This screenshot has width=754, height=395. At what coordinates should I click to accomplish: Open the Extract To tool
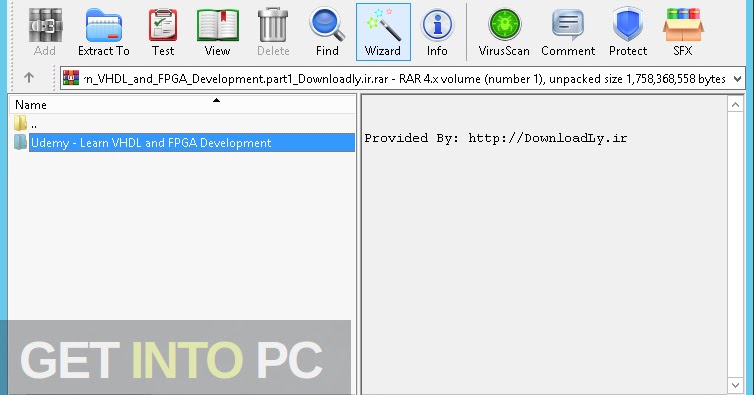103,32
